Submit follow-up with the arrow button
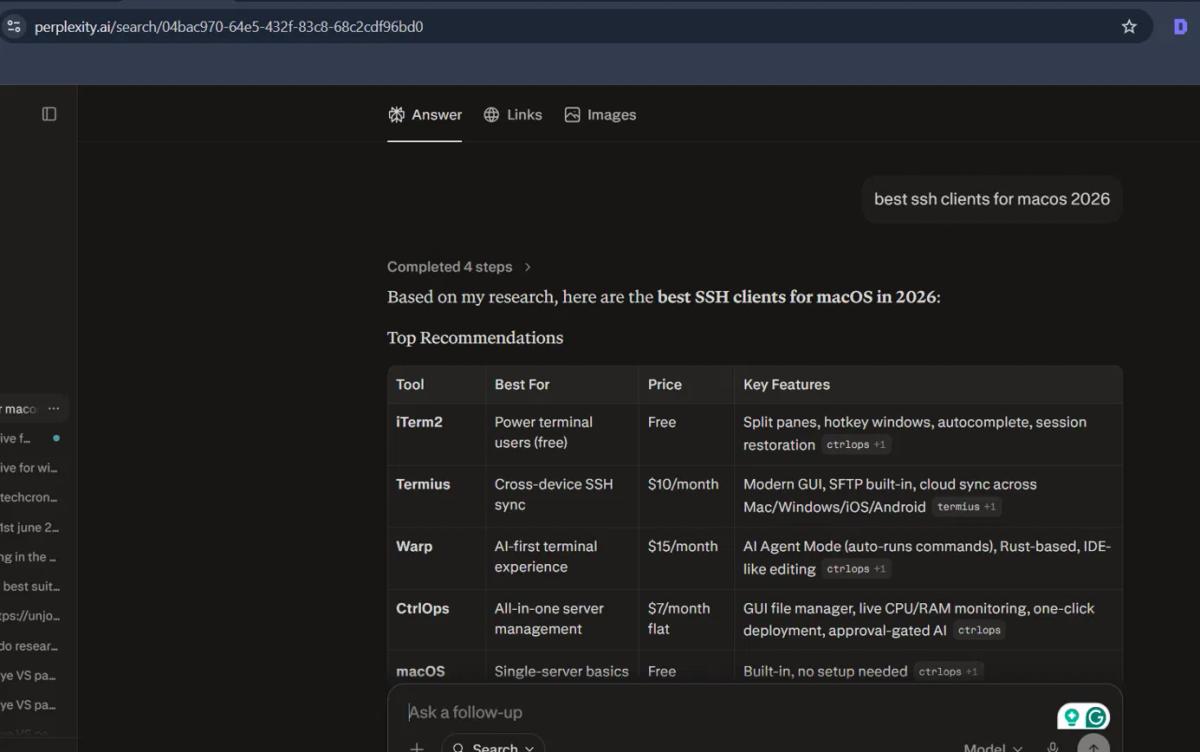This screenshot has height=752, width=1200. [1093, 746]
